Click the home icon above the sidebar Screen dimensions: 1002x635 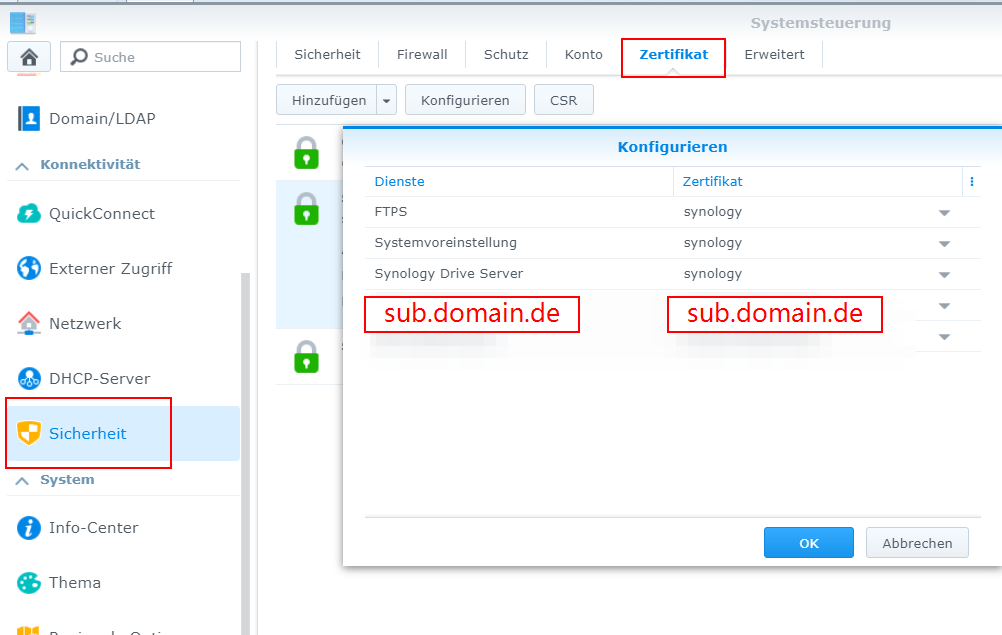click(x=29, y=56)
